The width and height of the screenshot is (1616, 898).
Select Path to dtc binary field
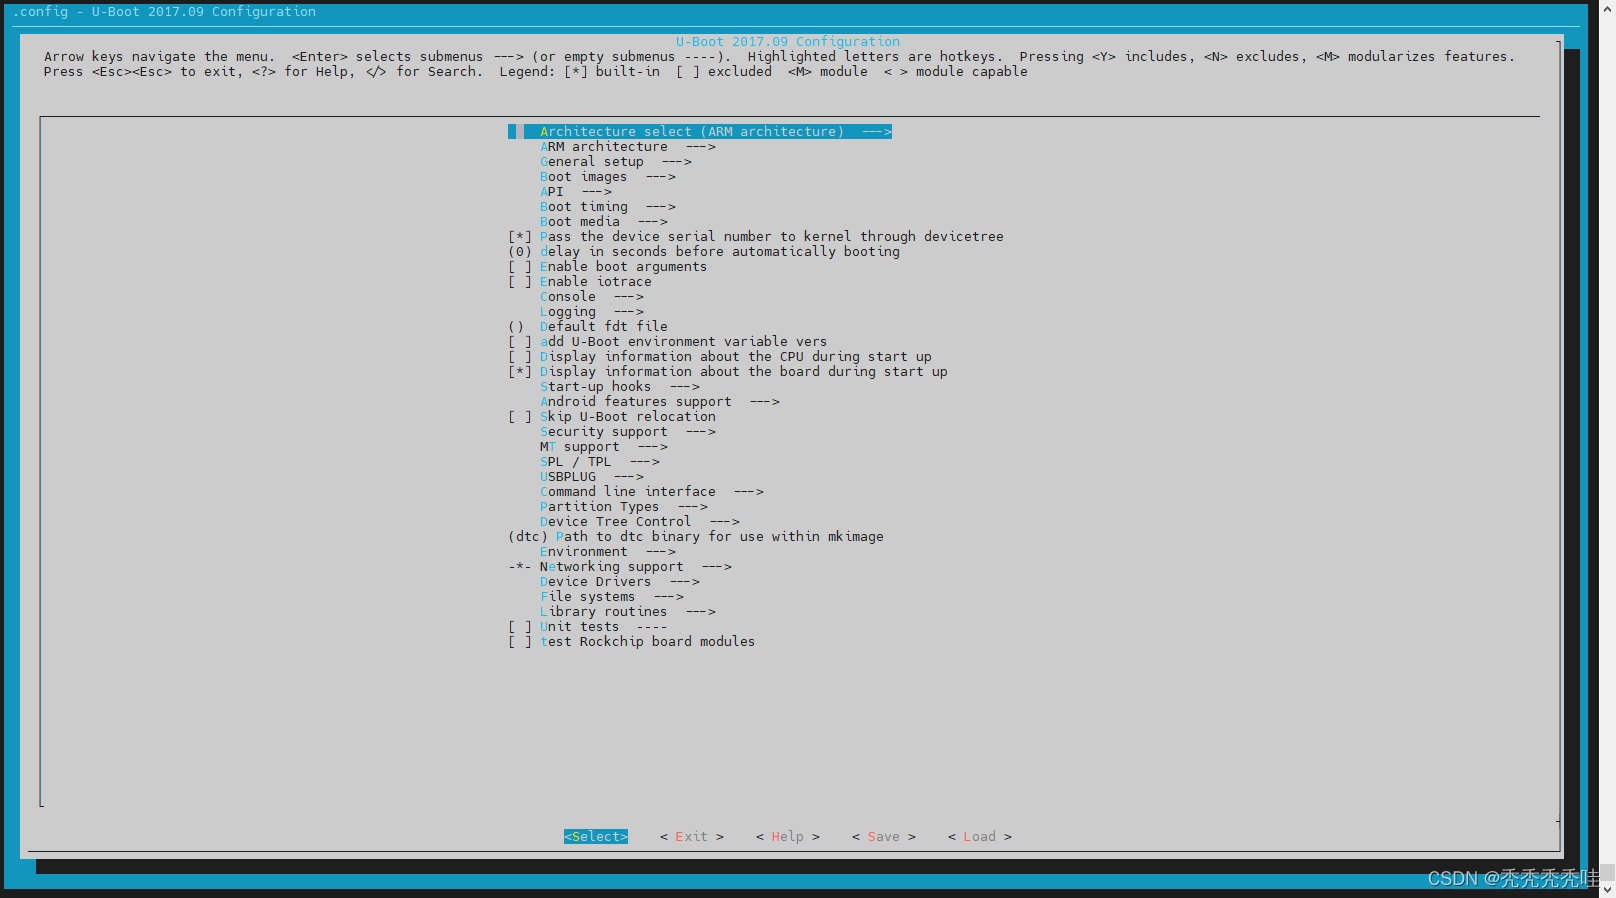pos(696,537)
